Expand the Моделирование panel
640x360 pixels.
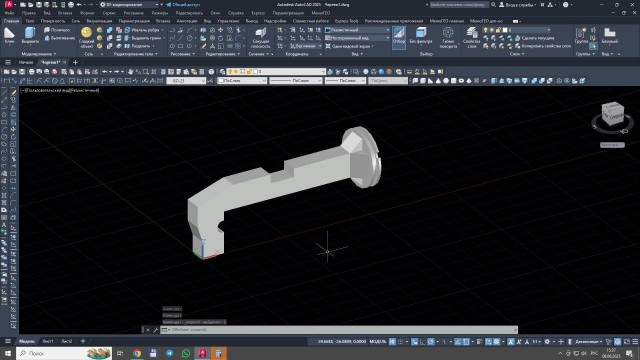(x=39, y=54)
